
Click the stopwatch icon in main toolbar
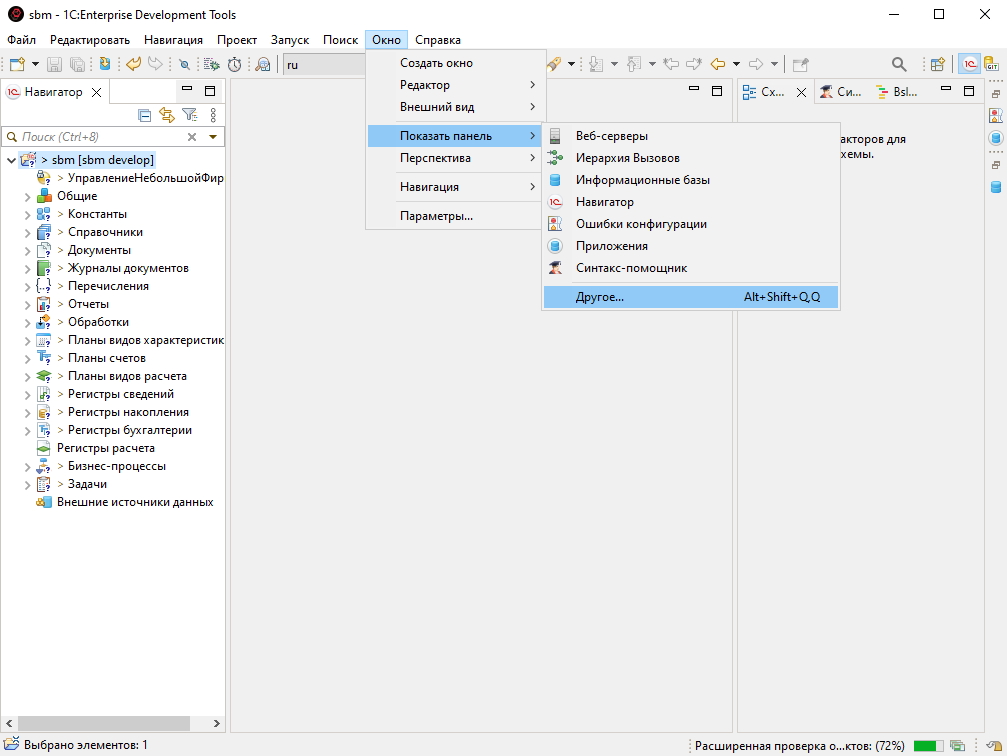tap(234, 64)
